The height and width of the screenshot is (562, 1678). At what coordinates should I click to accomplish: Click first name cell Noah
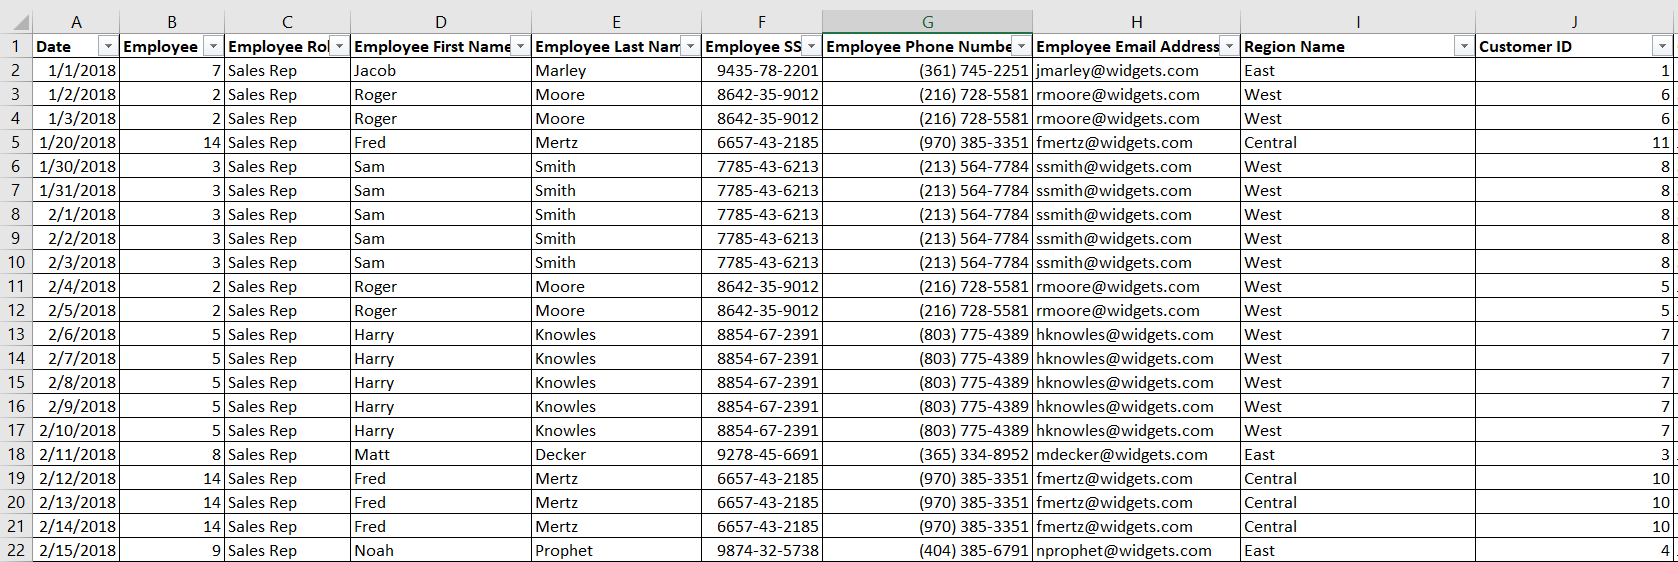tap(441, 550)
